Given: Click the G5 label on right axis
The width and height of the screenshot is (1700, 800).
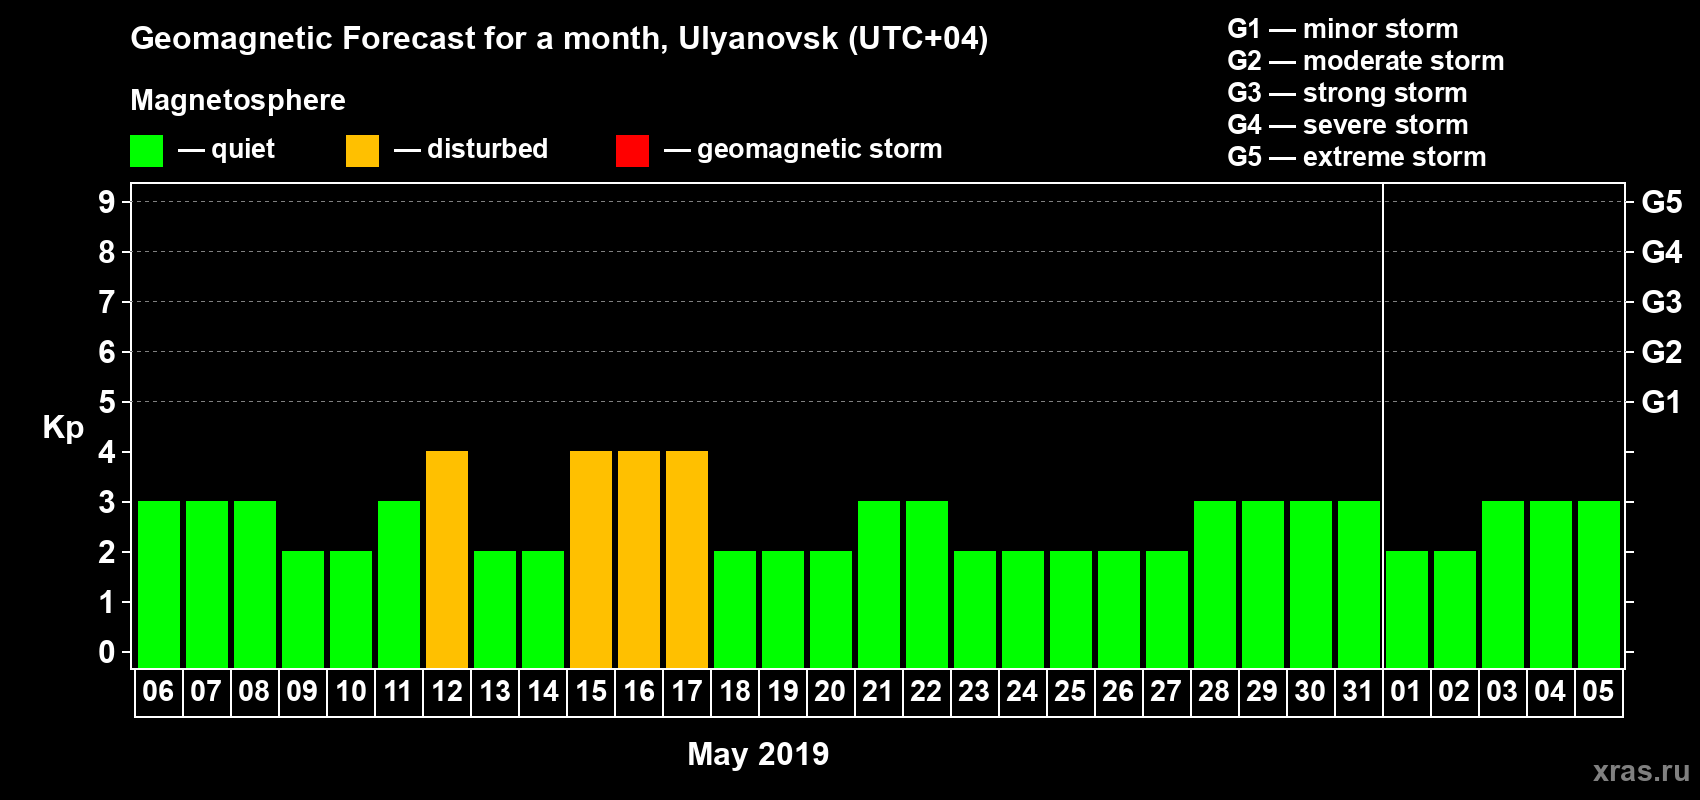Looking at the screenshot, I should click(x=1661, y=202).
